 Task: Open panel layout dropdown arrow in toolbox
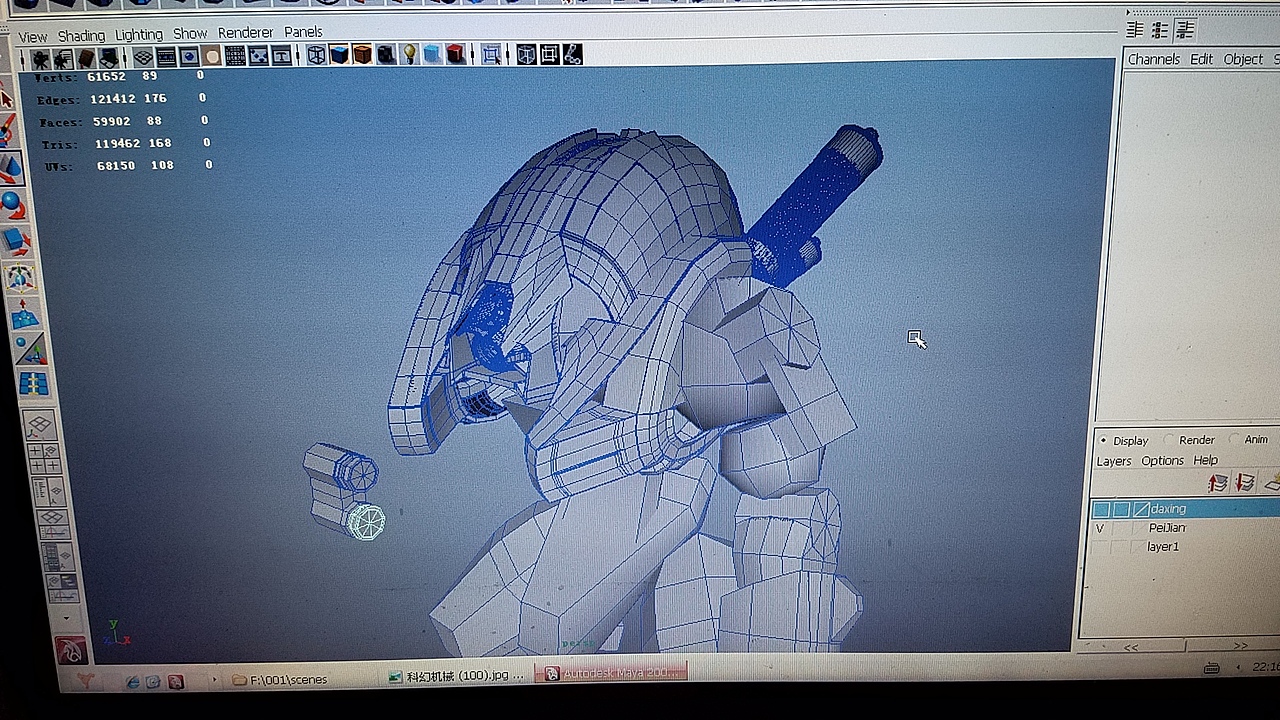pyautogui.click(x=66, y=618)
